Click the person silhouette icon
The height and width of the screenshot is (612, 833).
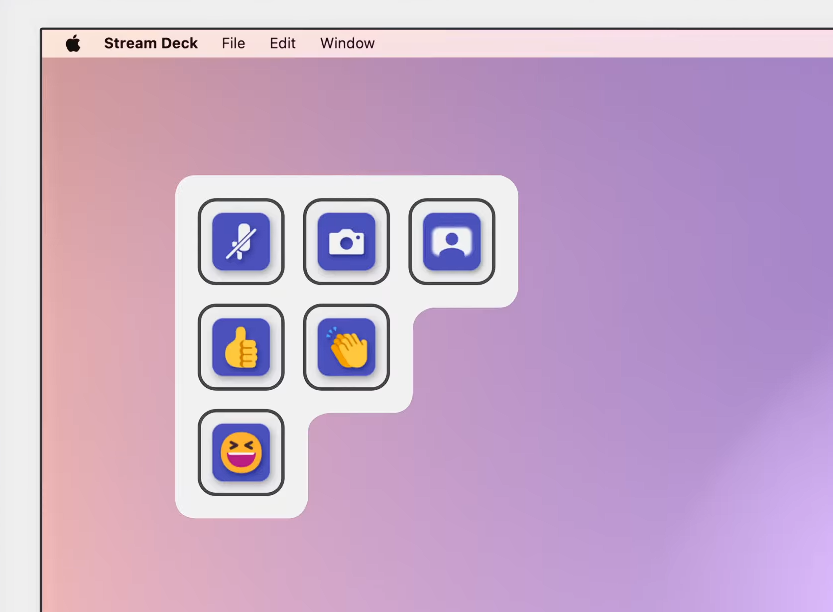[x=452, y=242]
